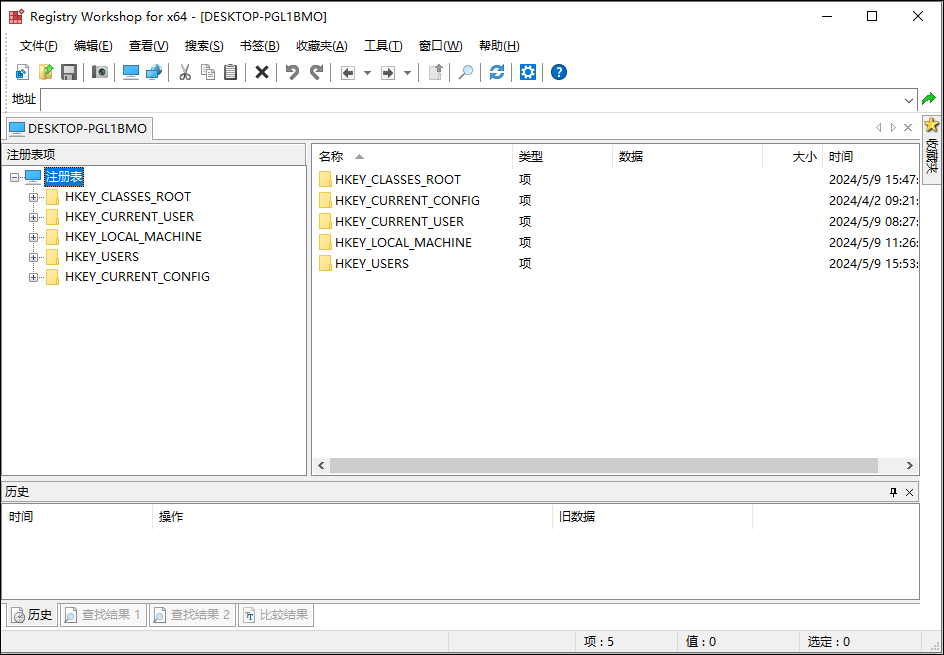Open the search magnifier icon
The image size is (944, 655).
tap(465, 72)
